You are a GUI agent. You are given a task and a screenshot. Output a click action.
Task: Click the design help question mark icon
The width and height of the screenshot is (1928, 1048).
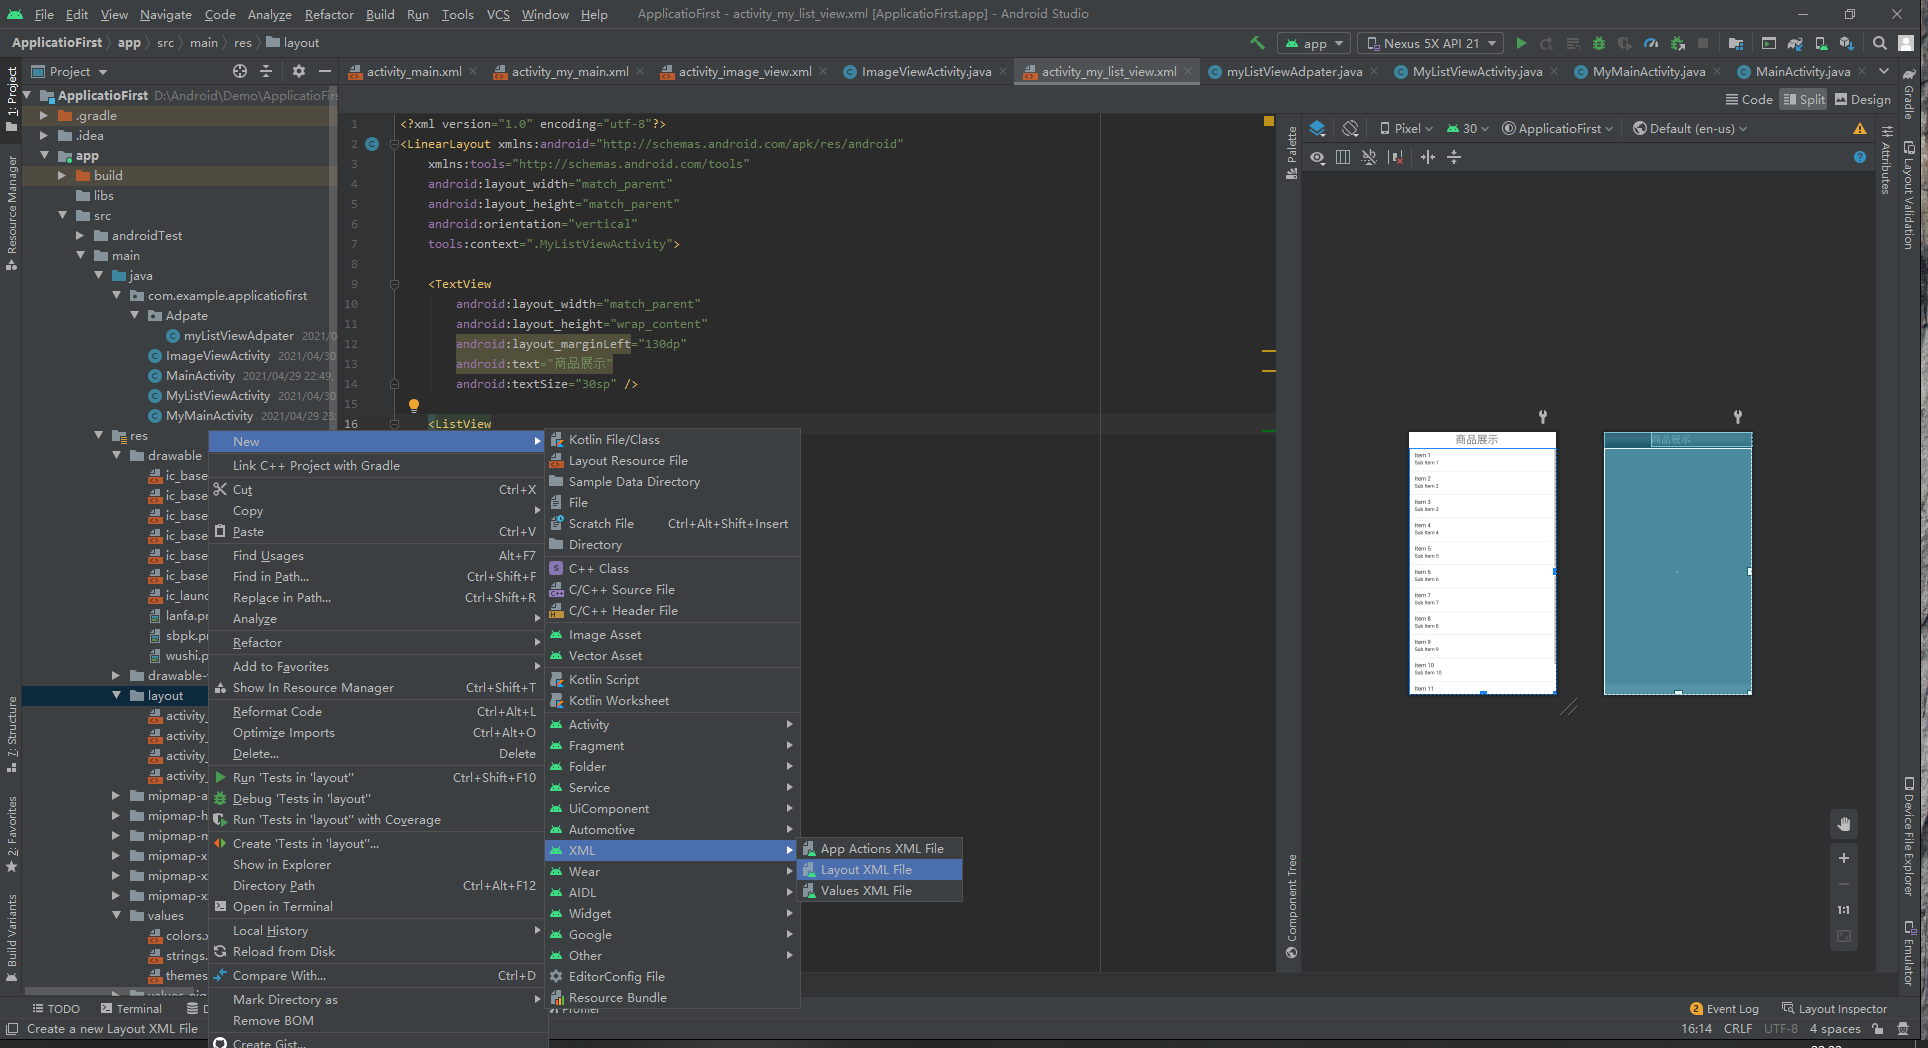tap(1859, 157)
